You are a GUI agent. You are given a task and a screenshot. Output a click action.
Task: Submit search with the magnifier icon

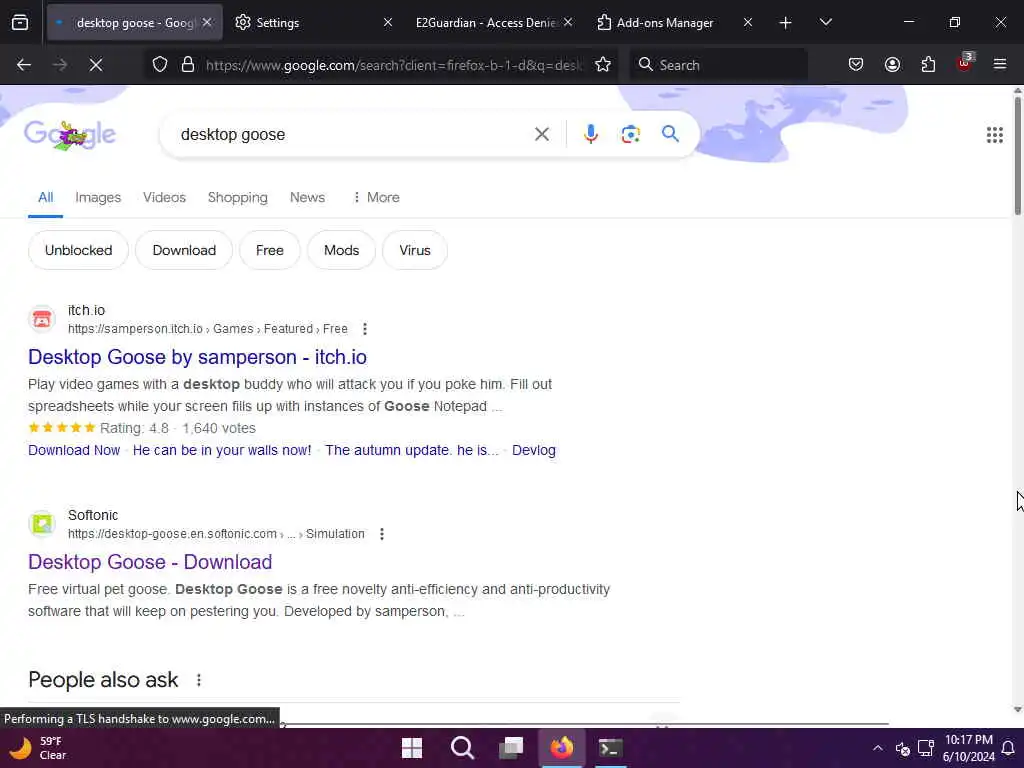pyautogui.click(x=670, y=135)
